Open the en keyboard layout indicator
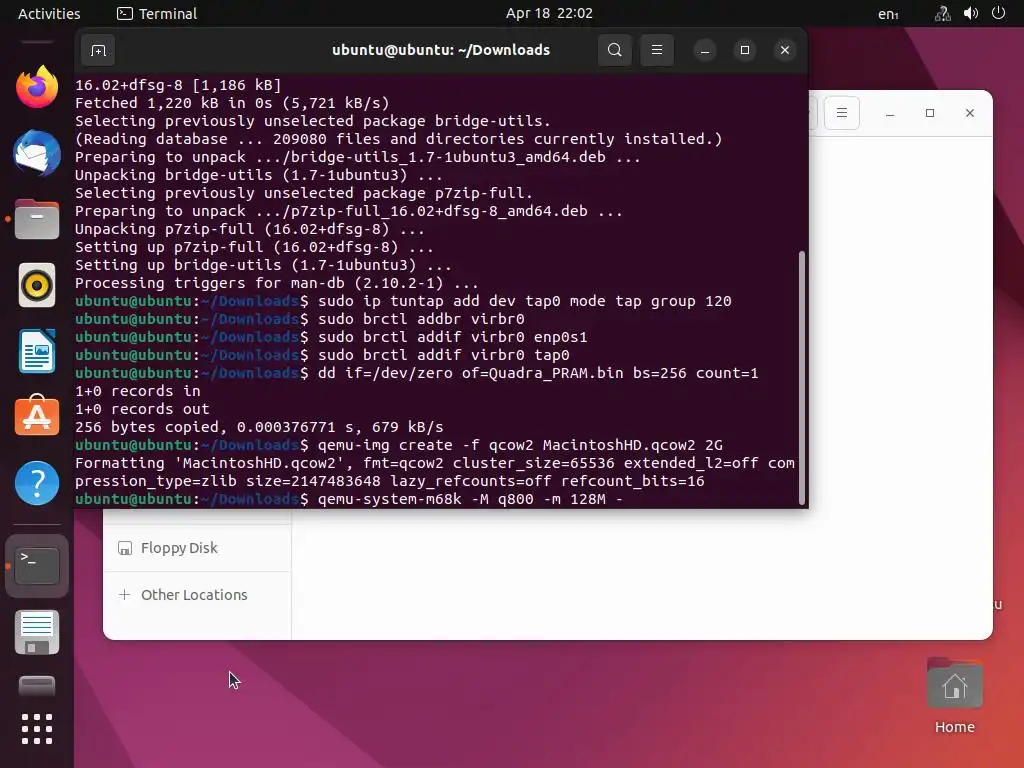Image resolution: width=1024 pixels, height=768 pixels. (x=888, y=14)
